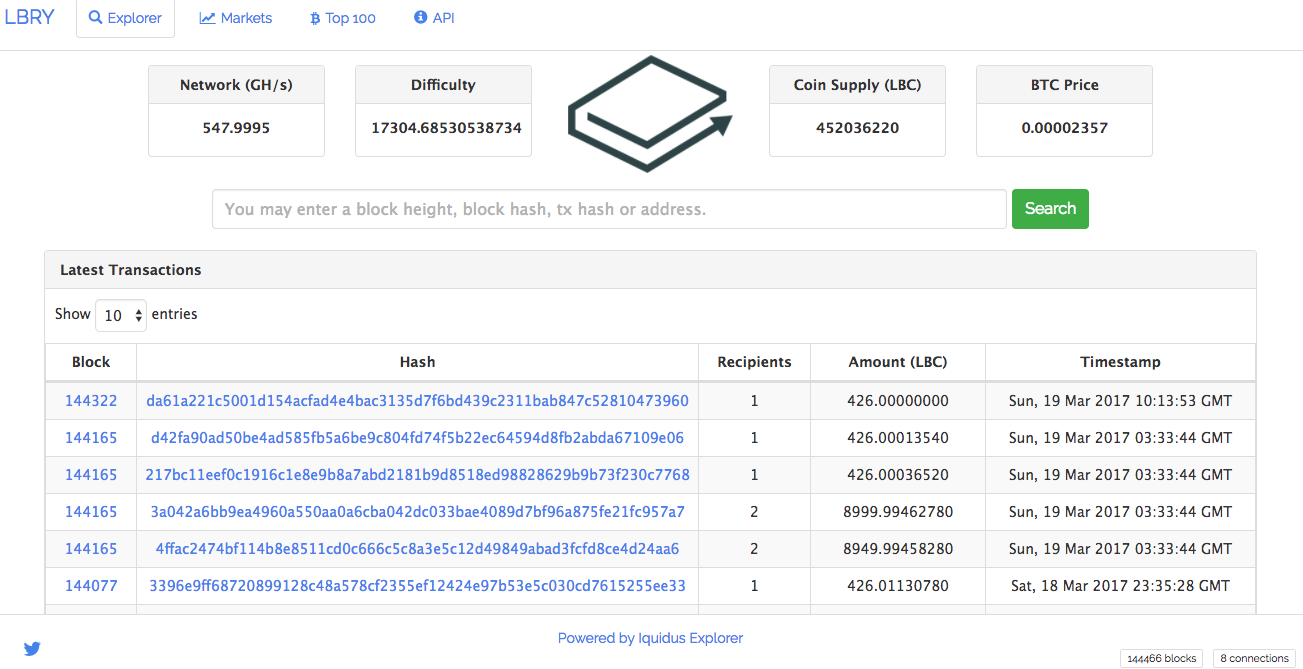Click the 144466 blocks status badge
This screenshot has height=669, width=1303.
(1161, 658)
